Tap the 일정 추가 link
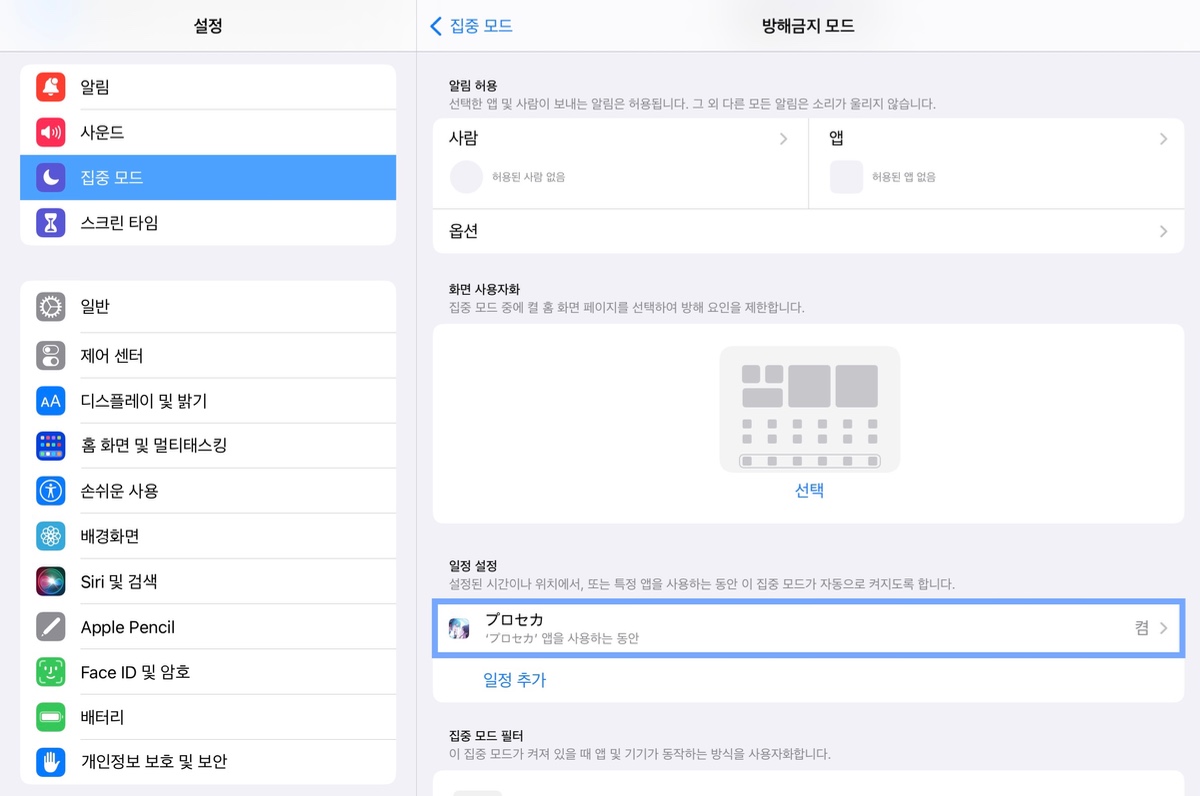 pos(515,680)
